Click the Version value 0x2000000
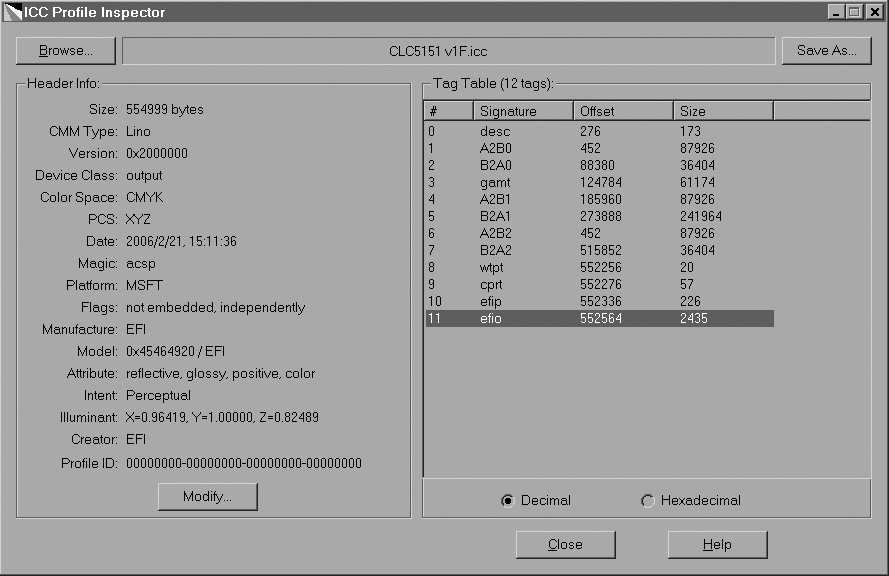 coord(156,154)
